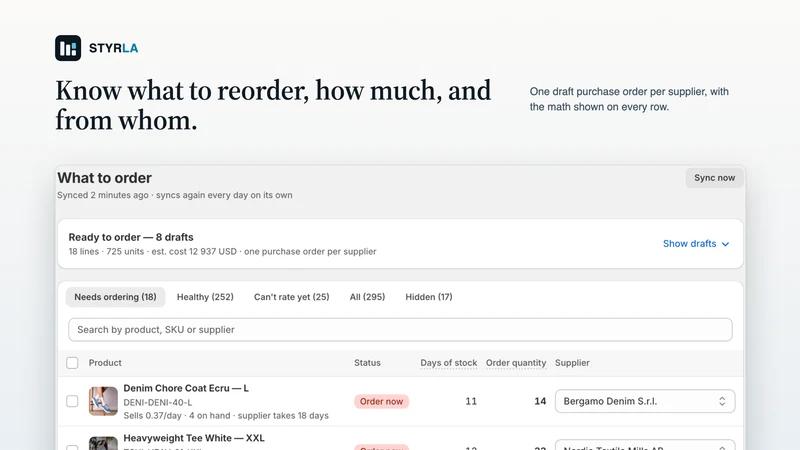Click the Supplier column header
This screenshot has height=450, width=800.
[572, 363]
